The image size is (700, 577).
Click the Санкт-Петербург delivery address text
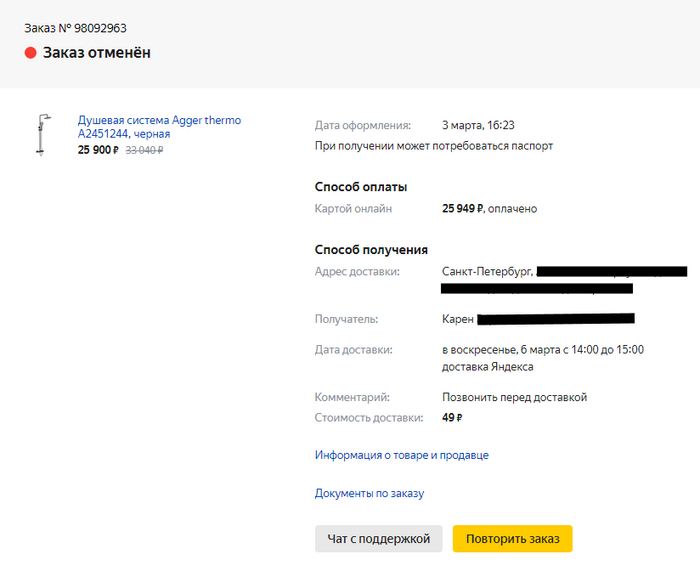(x=487, y=272)
